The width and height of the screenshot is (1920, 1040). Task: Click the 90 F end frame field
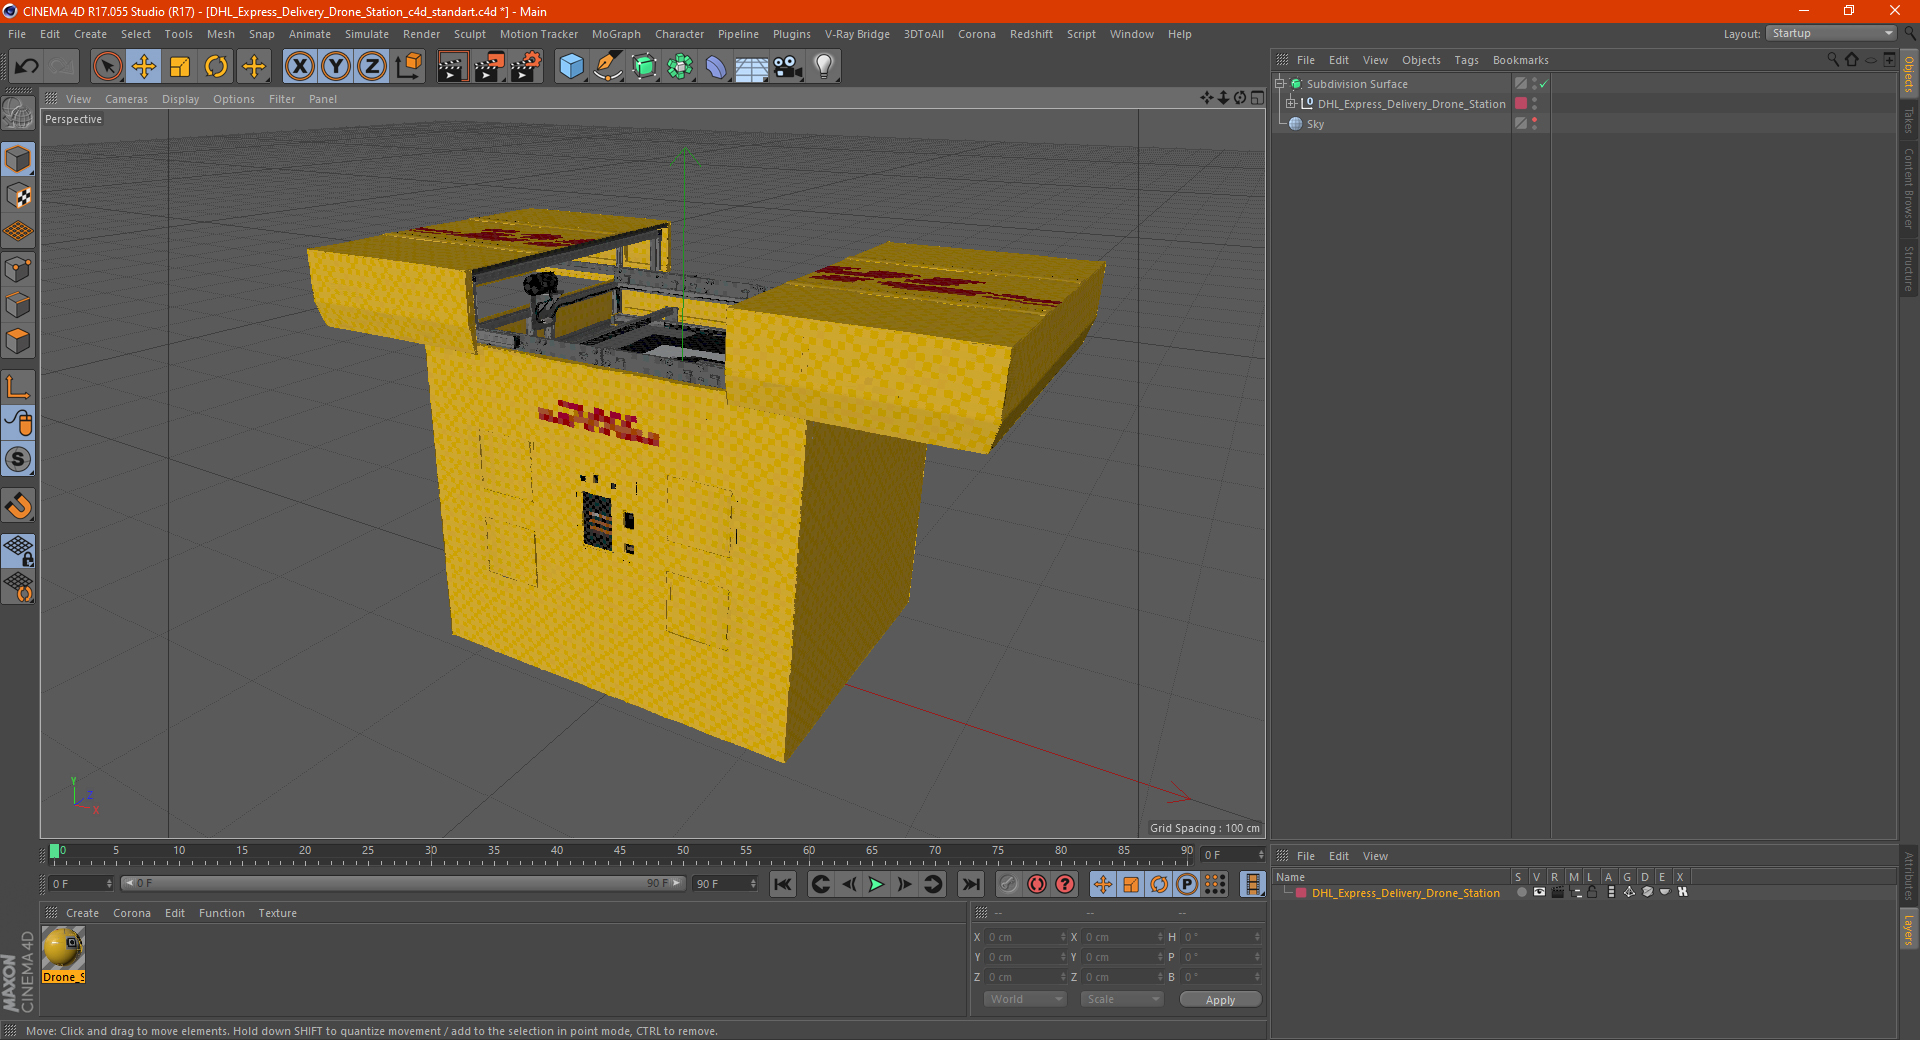[725, 883]
